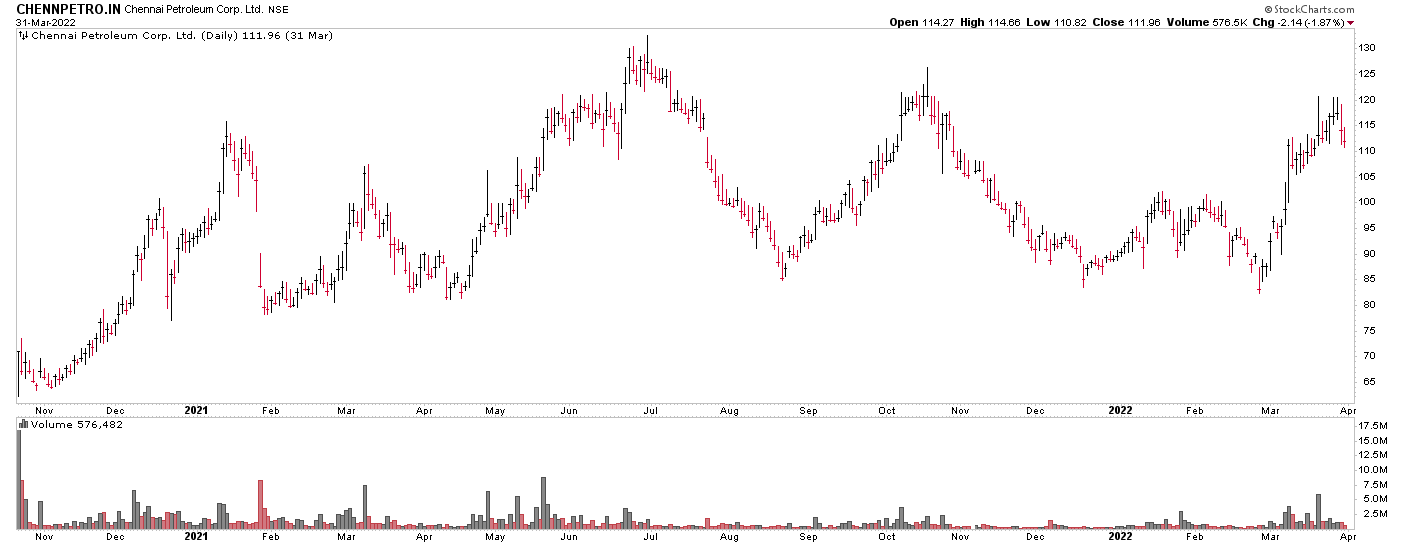Click the price bar legend icon
Screen dimensions: 1404x545
tap(24, 36)
